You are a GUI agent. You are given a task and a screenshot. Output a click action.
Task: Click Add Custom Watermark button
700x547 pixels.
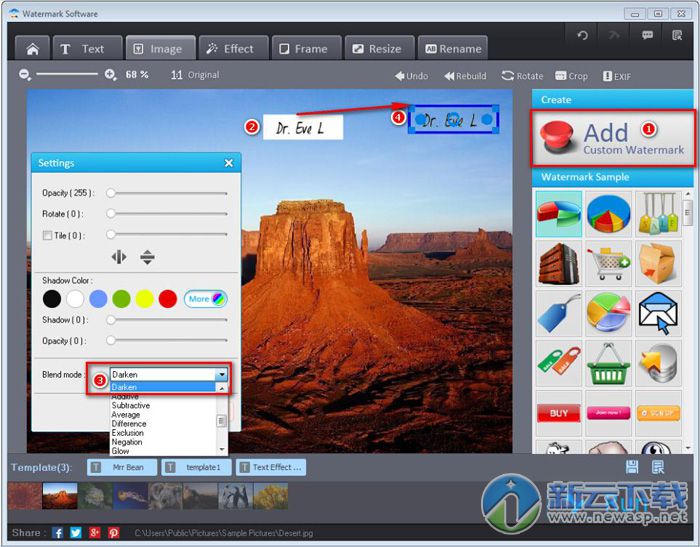(x=613, y=138)
